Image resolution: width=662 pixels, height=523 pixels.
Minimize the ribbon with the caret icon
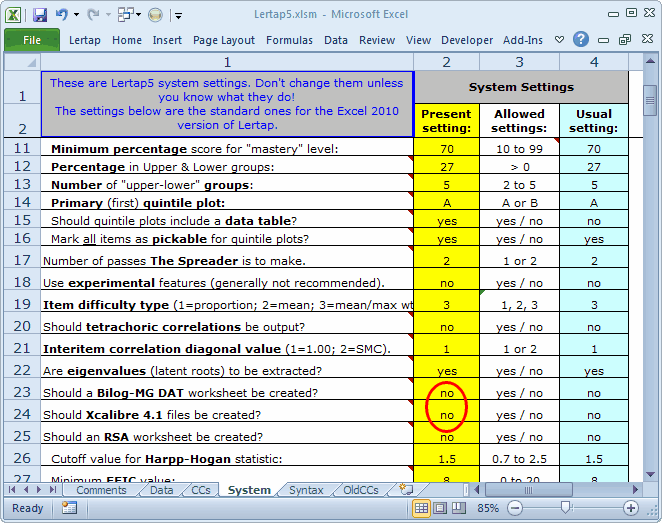tap(559, 40)
